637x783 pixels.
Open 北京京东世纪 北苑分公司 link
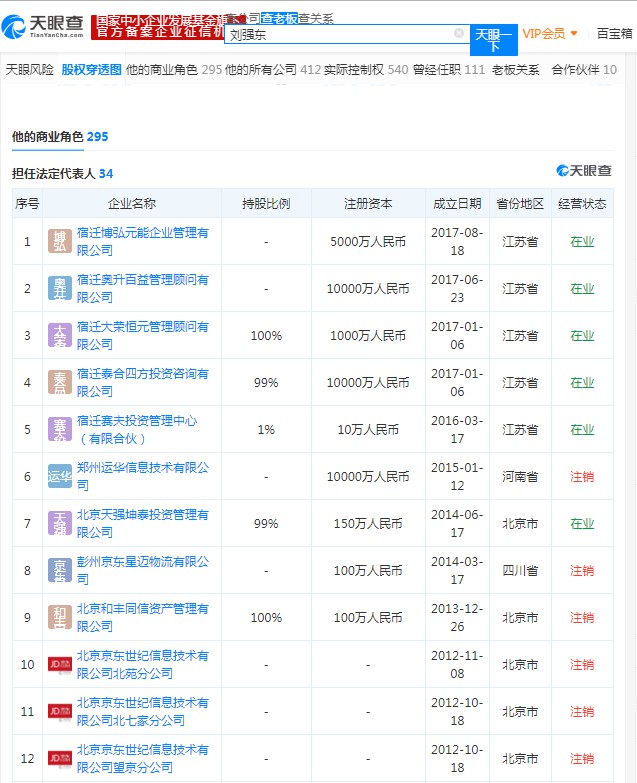tap(143, 664)
